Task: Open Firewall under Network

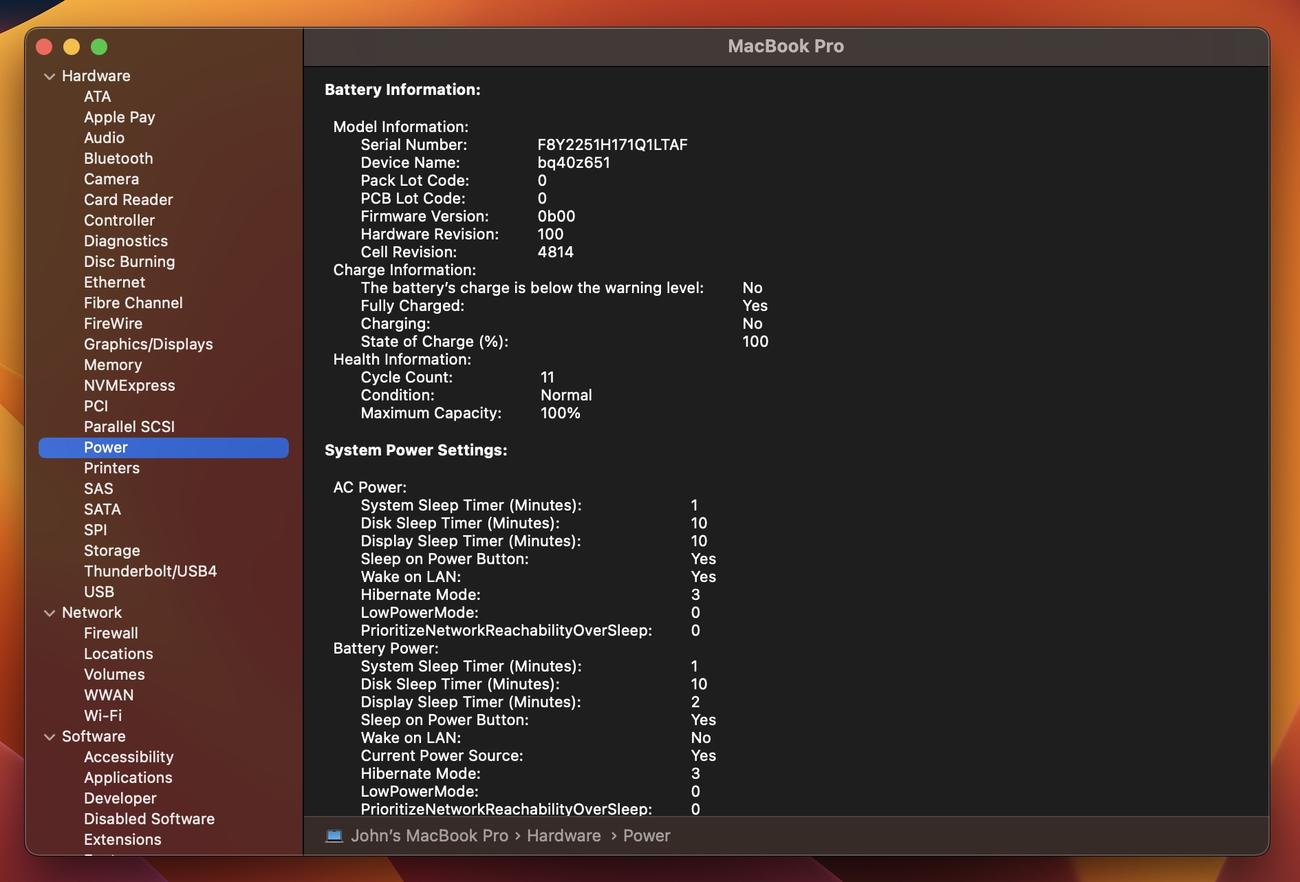Action: [111, 634]
